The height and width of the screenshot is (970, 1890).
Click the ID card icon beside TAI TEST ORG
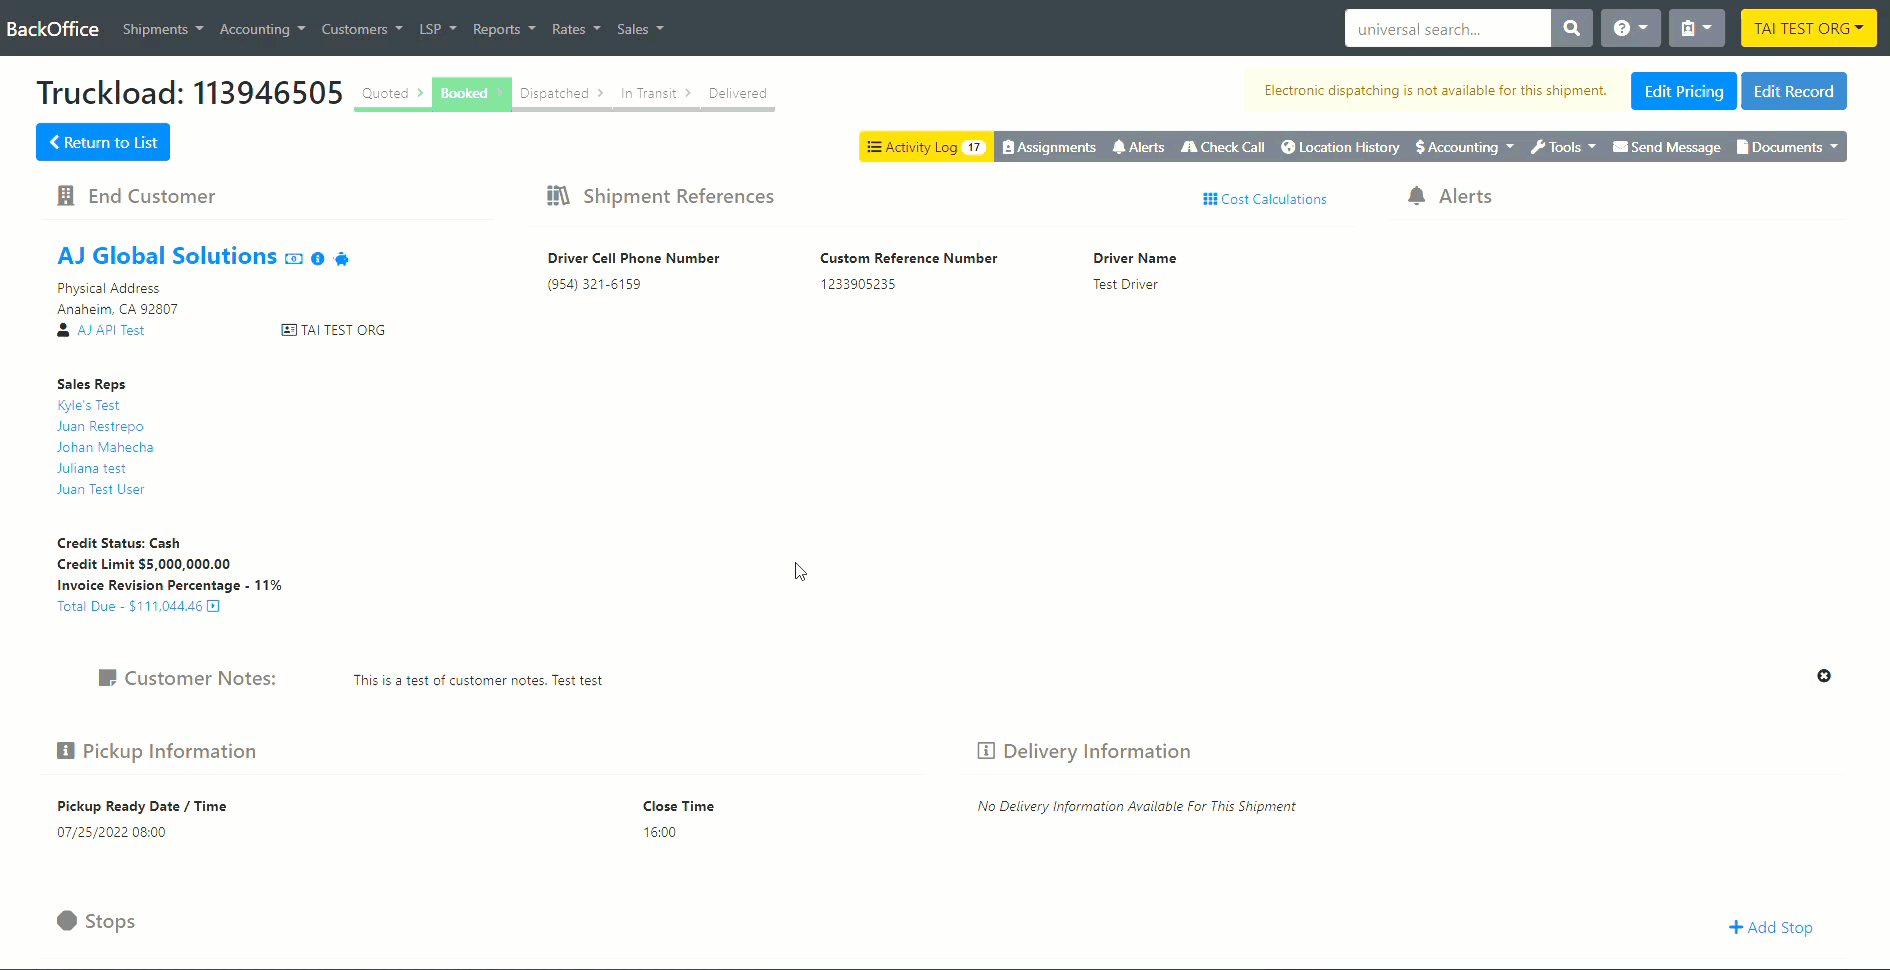pyautogui.click(x=289, y=330)
